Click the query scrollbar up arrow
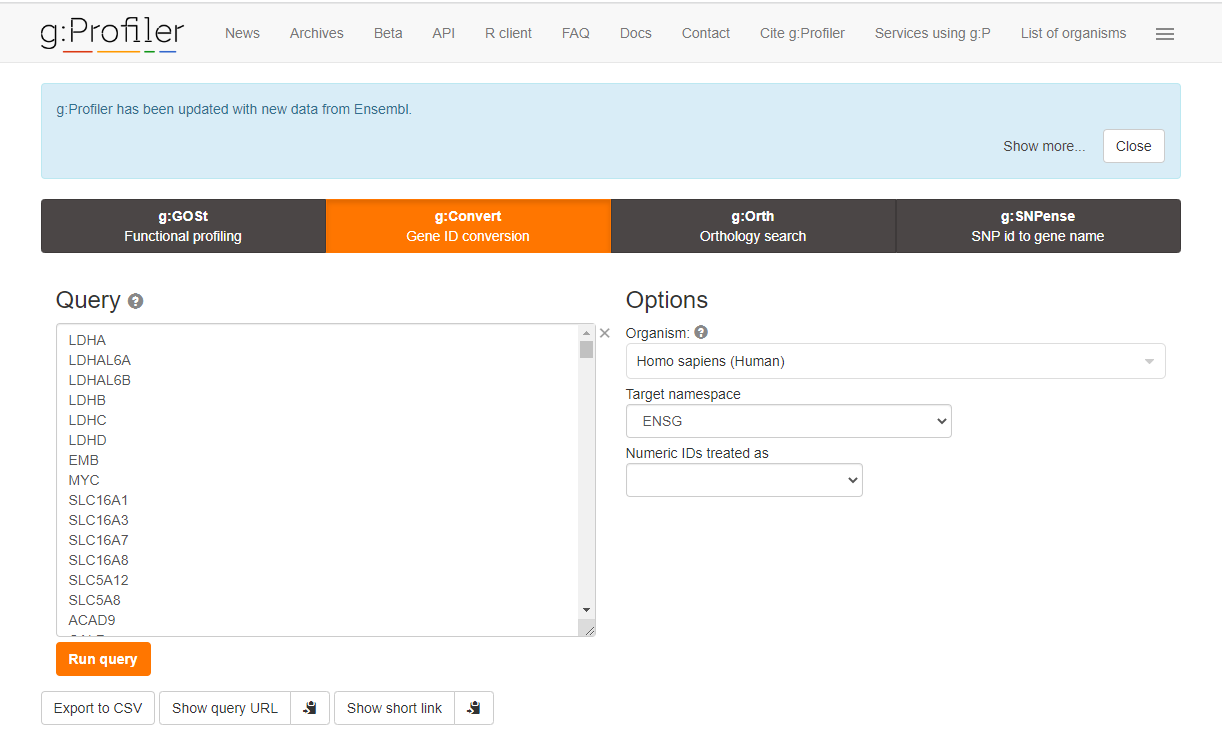The height and width of the screenshot is (734, 1222). point(587,332)
